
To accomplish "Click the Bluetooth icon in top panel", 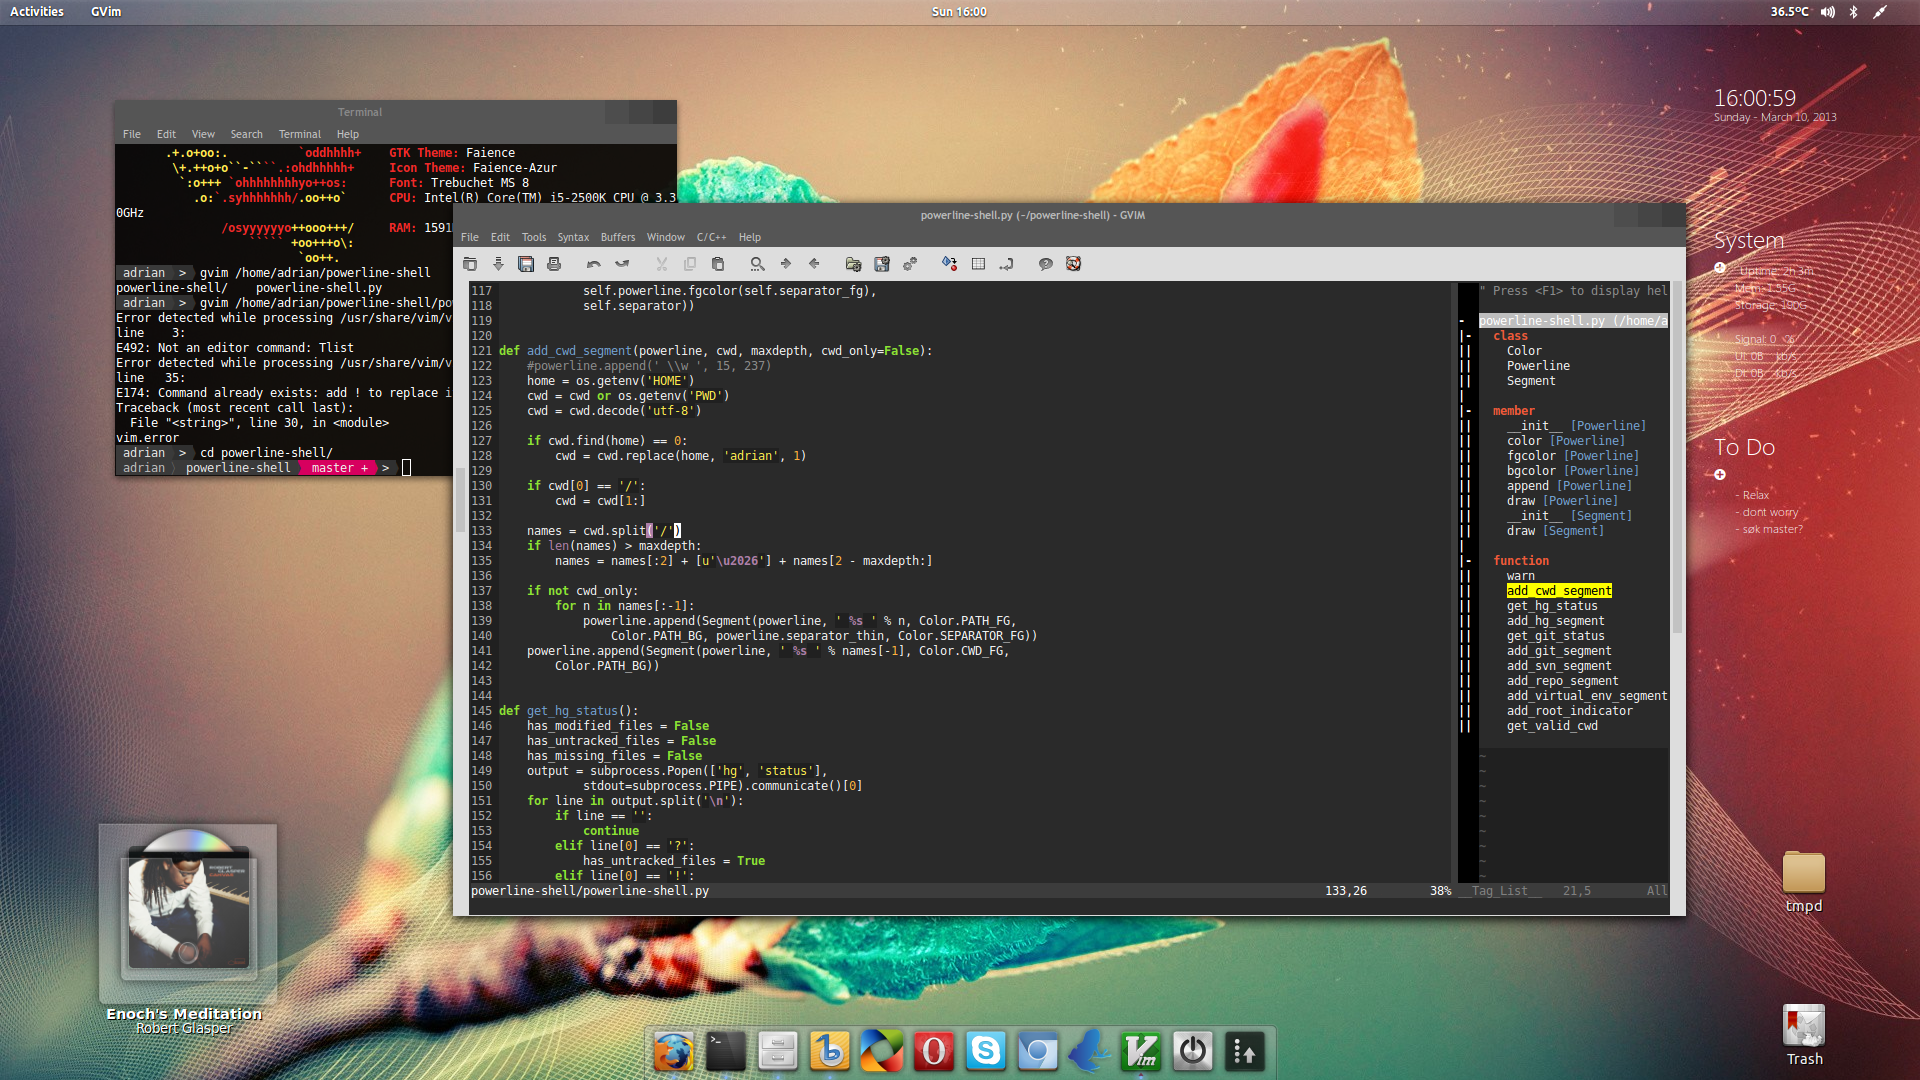I will pos(1853,12).
